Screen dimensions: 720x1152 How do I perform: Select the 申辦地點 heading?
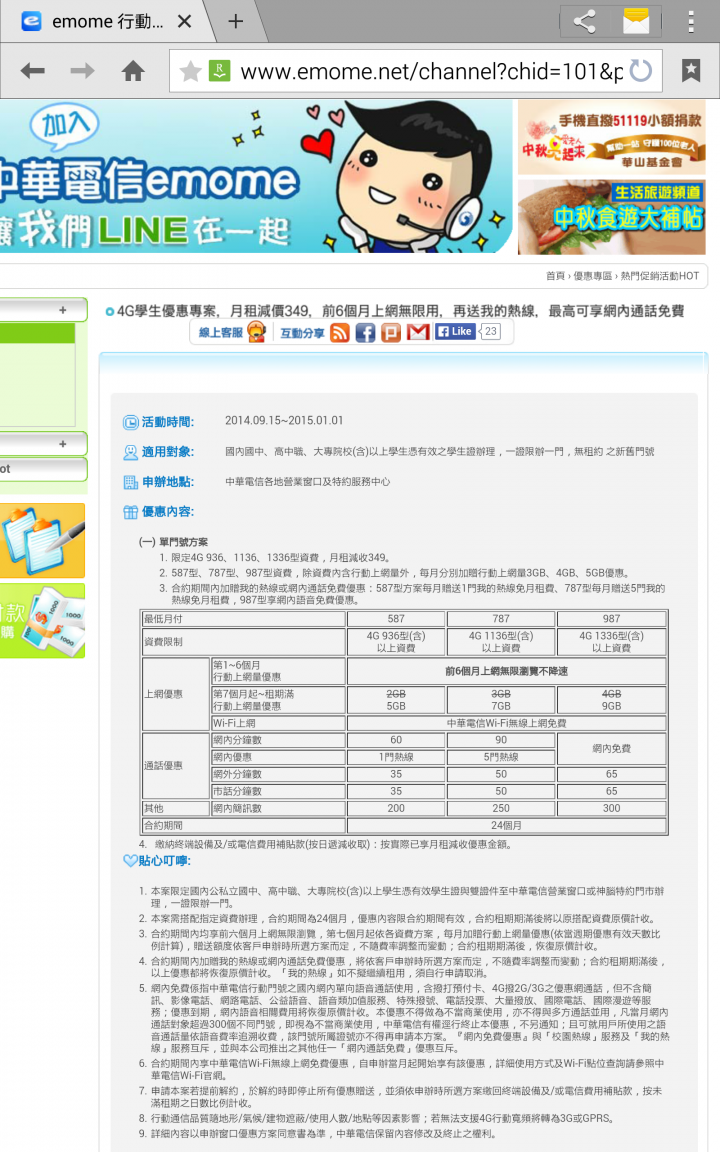click(168, 482)
